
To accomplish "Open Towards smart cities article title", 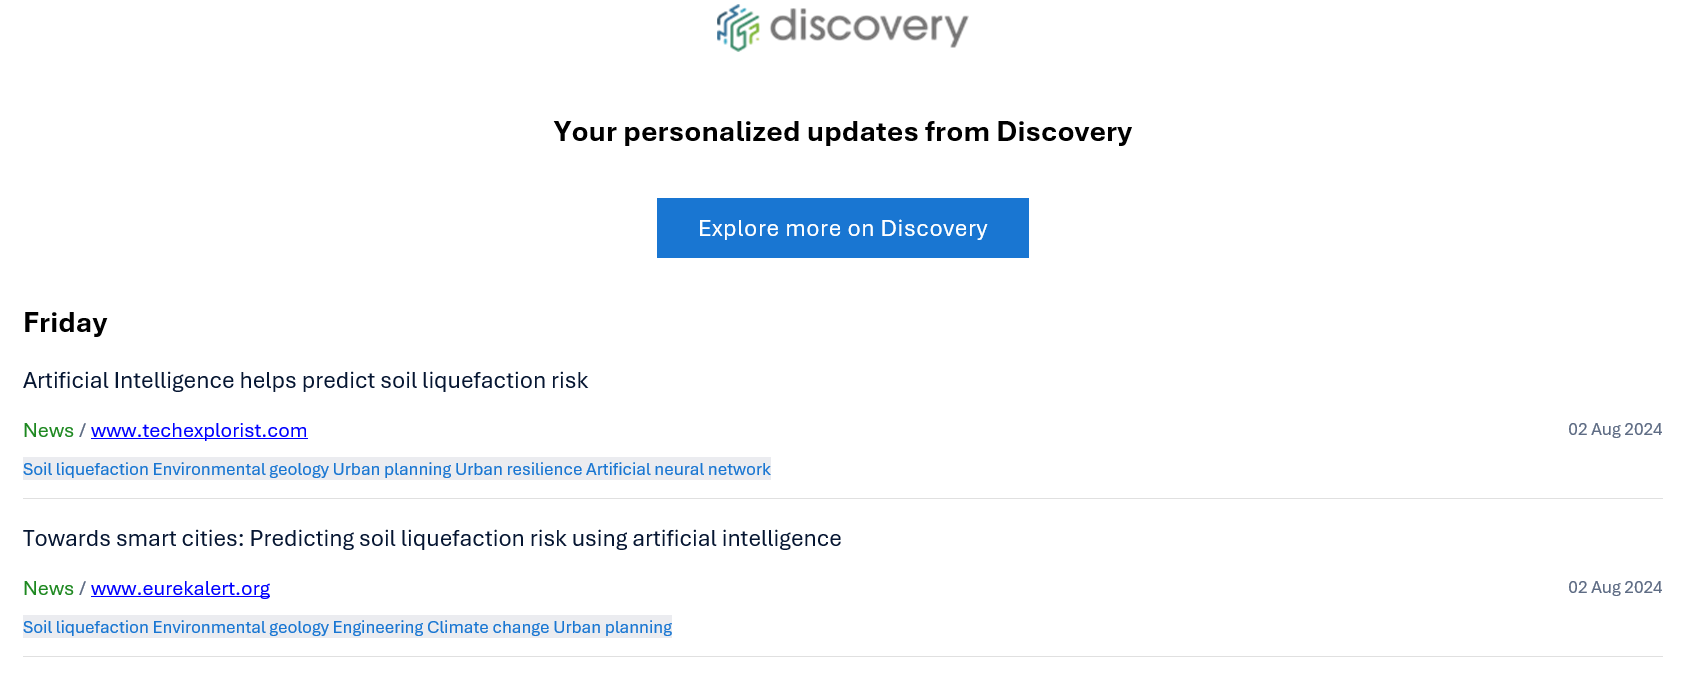I will (432, 538).
